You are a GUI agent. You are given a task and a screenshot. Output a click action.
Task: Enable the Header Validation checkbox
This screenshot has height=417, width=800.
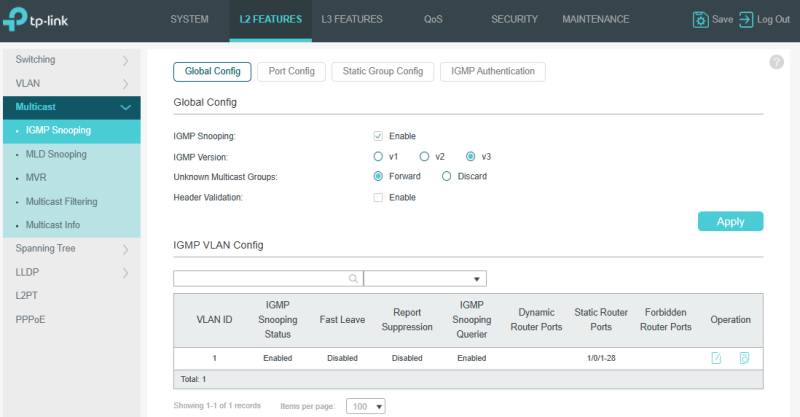(x=378, y=197)
